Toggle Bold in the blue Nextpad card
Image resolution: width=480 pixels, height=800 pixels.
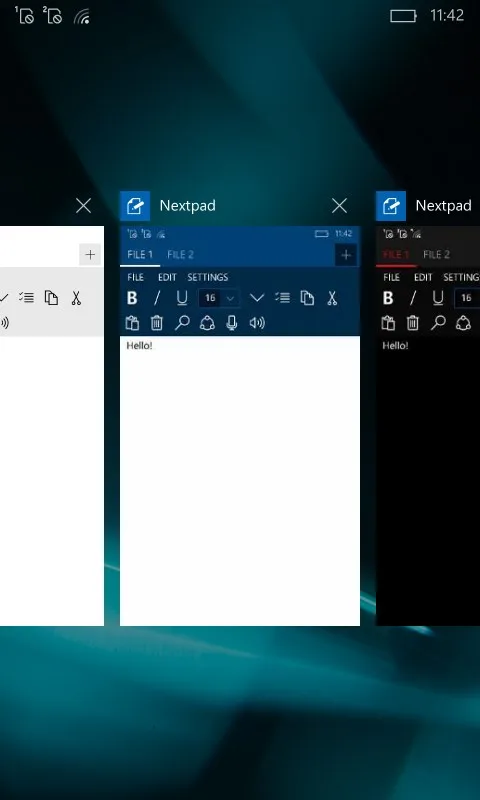(132, 298)
